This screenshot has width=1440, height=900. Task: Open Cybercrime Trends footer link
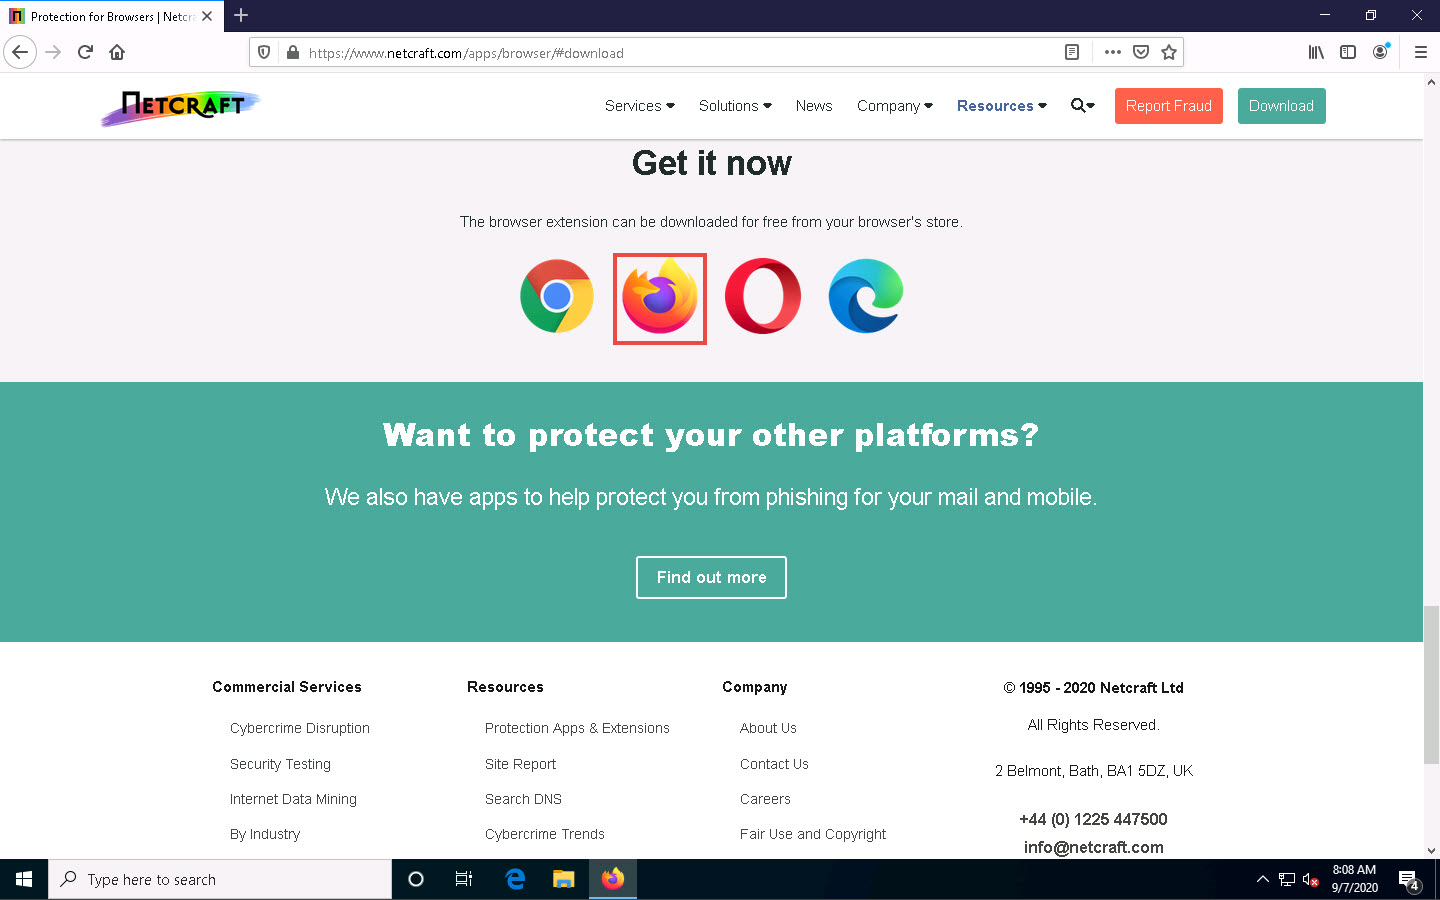pos(545,834)
